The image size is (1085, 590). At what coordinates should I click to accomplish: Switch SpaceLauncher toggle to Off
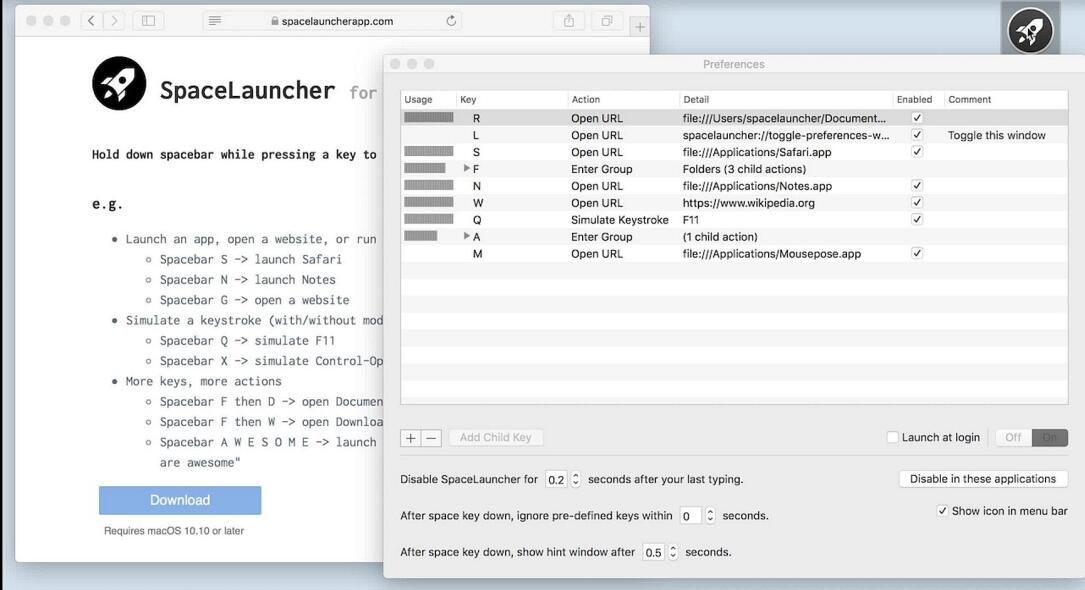pyautogui.click(x=1013, y=438)
